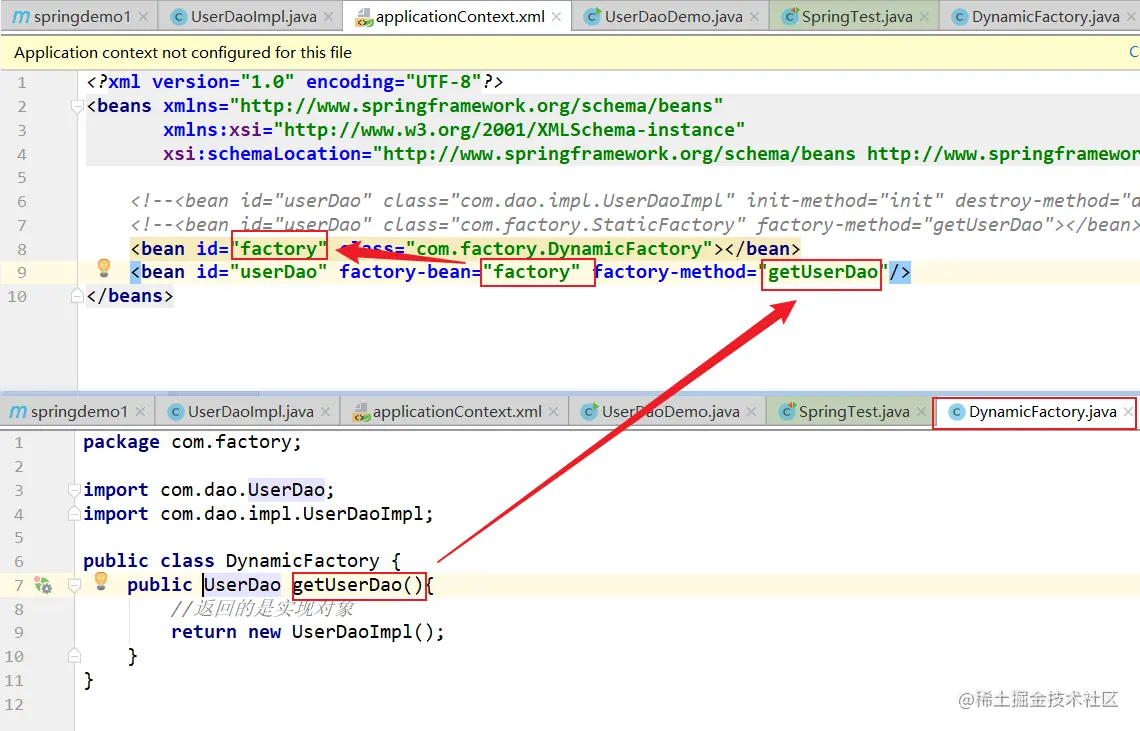
Task: Click 'return new UserDaoImpl();' statement
Action: click(x=308, y=632)
